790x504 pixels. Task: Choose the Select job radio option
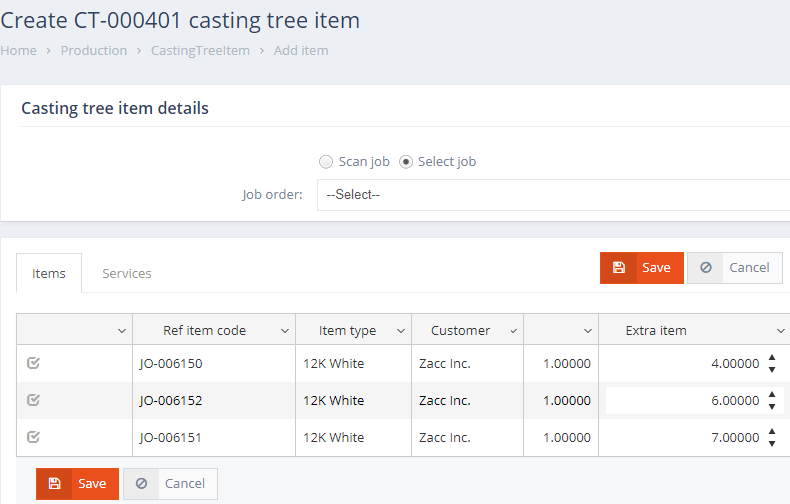[x=406, y=162]
